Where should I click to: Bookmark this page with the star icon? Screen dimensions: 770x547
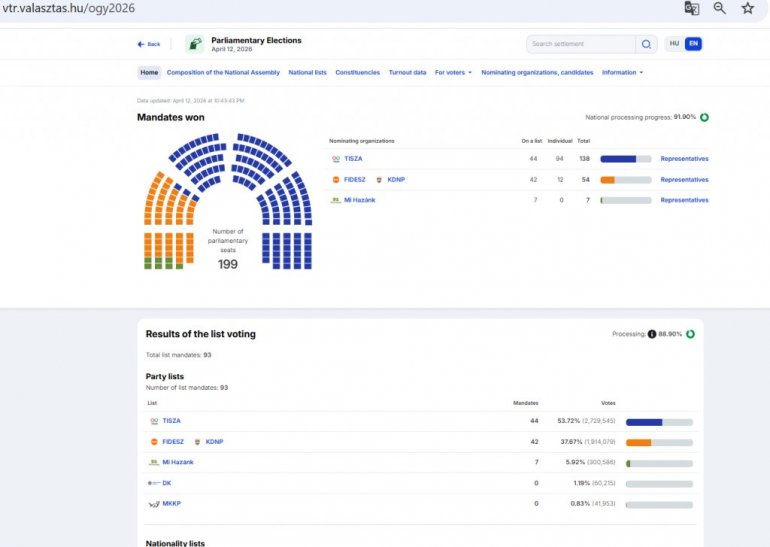pyautogui.click(x=747, y=8)
